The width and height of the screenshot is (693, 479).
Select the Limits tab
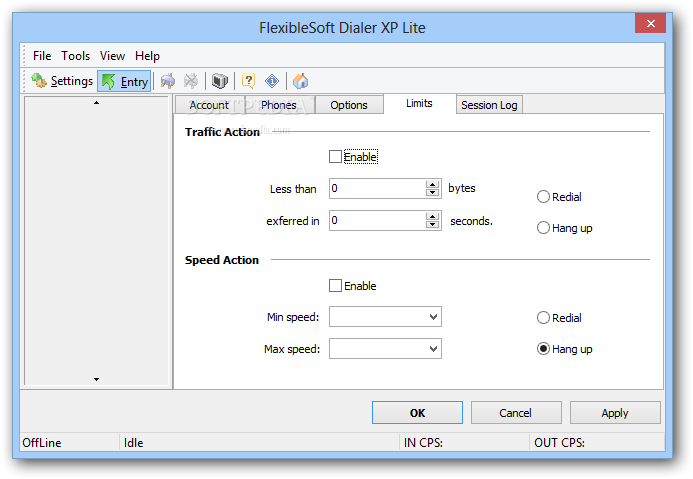(x=419, y=103)
